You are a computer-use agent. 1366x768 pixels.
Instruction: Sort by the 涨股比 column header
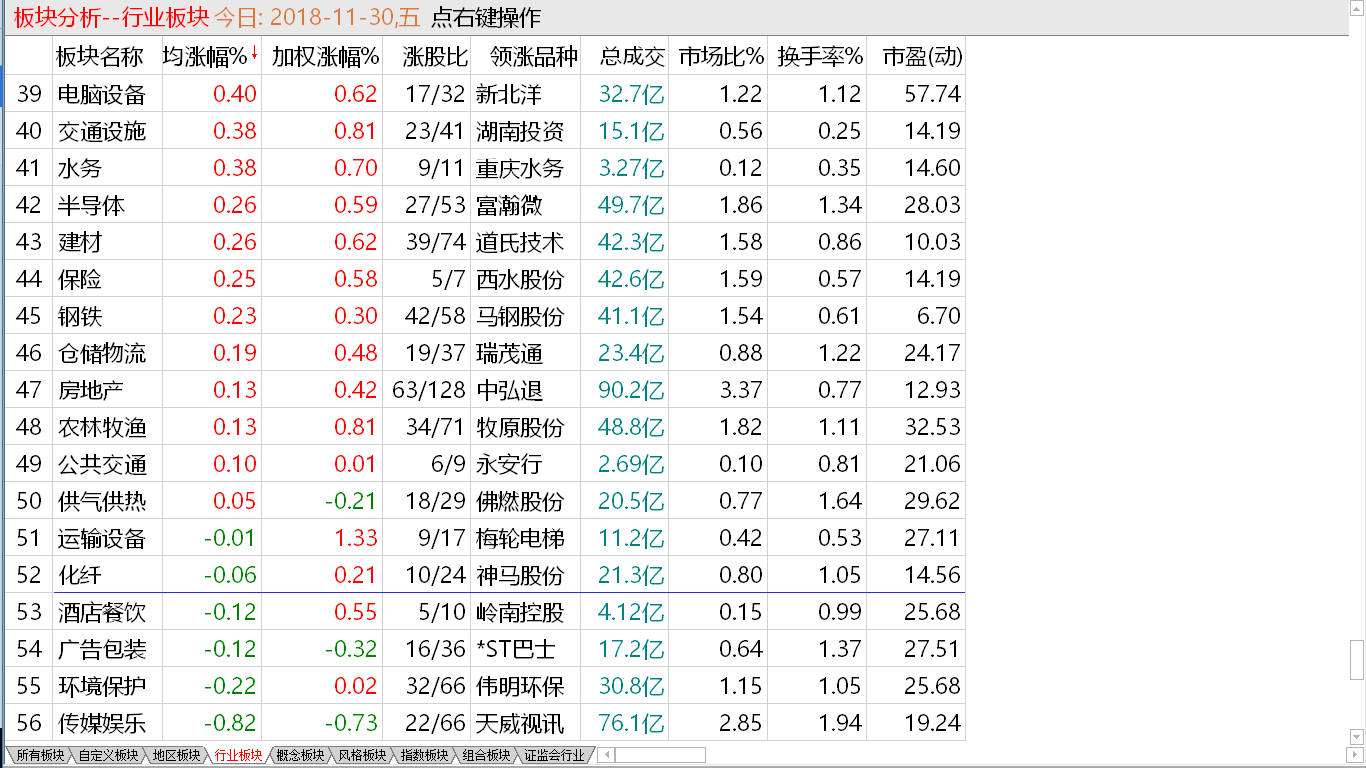click(x=436, y=57)
